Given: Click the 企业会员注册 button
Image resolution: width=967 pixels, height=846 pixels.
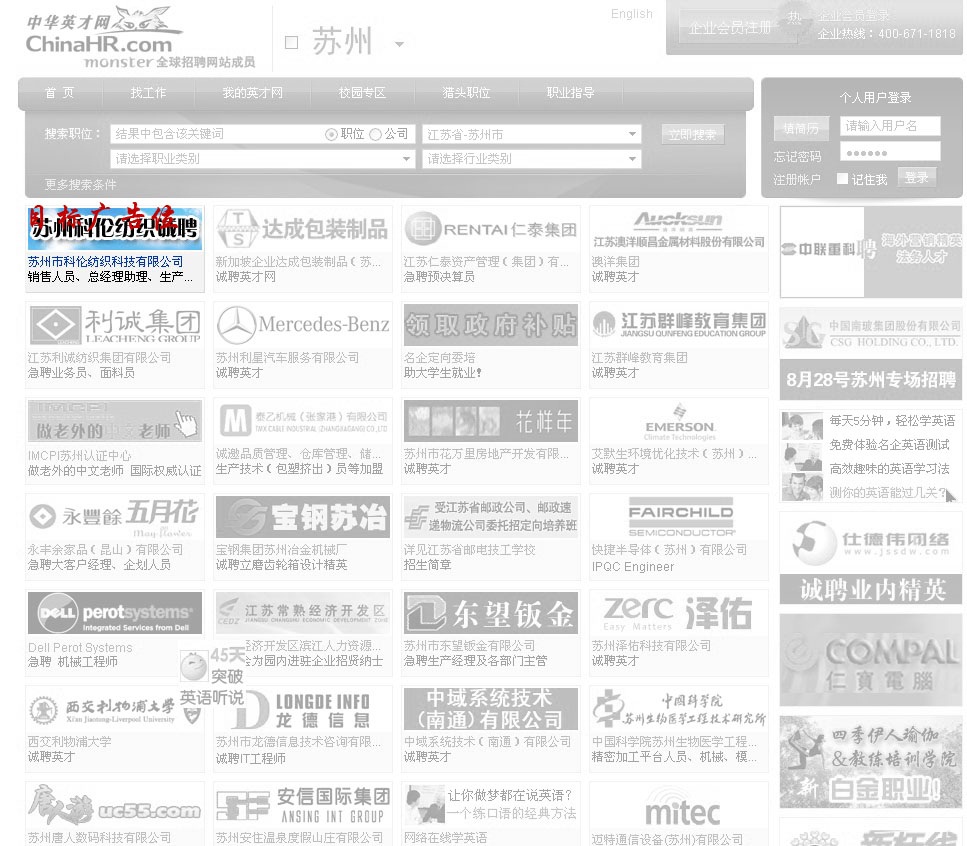Looking at the screenshot, I should coord(730,28).
